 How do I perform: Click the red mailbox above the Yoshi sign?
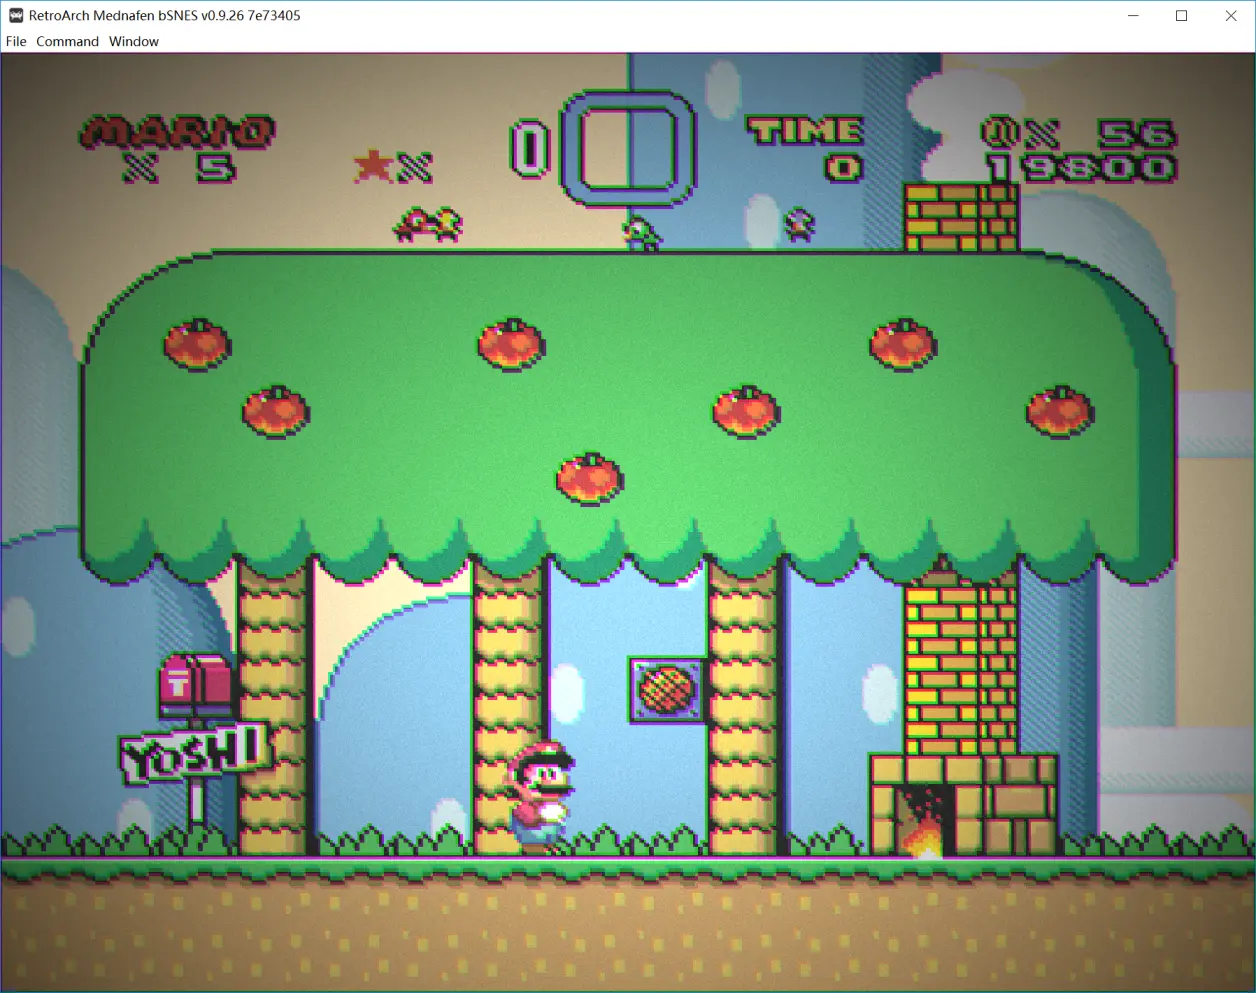coord(195,684)
